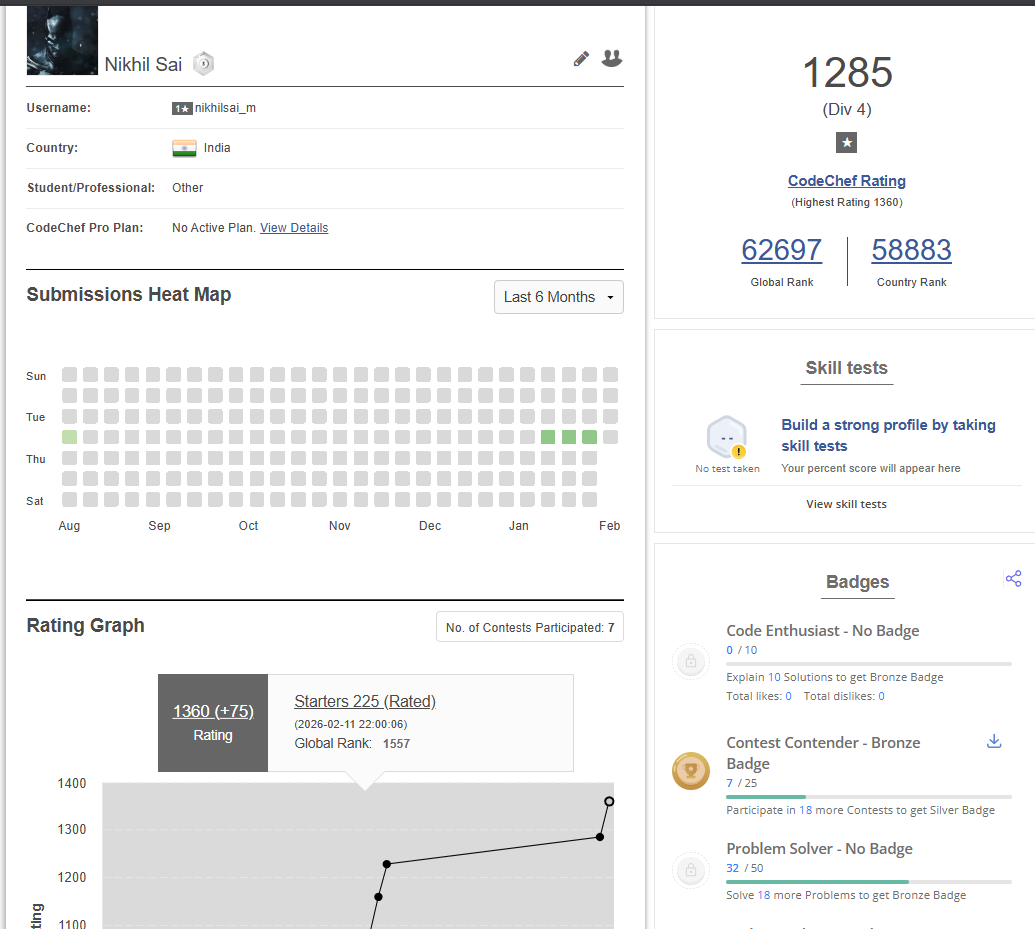The image size is (1035, 929).
Task: Click the Explain 10 Solutions count
Action: (774, 677)
